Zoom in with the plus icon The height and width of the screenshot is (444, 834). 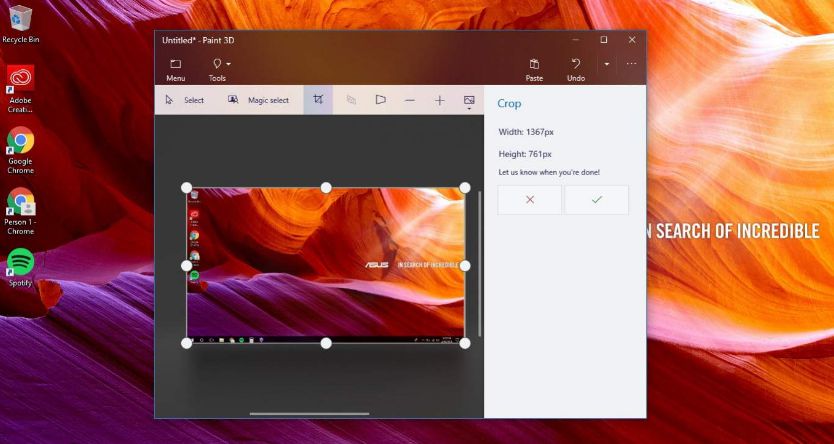pyautogui.click(x=439, y=100)
